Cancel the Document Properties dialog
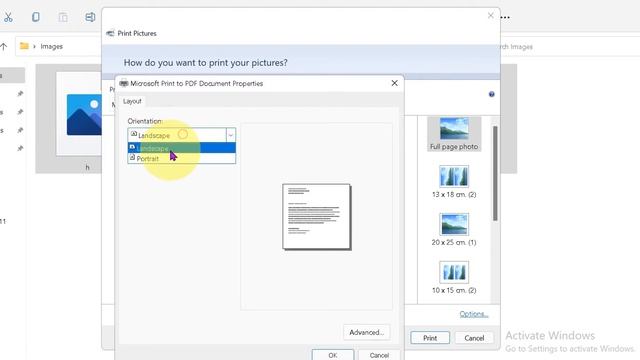640x360 pixels. (379, 355)
